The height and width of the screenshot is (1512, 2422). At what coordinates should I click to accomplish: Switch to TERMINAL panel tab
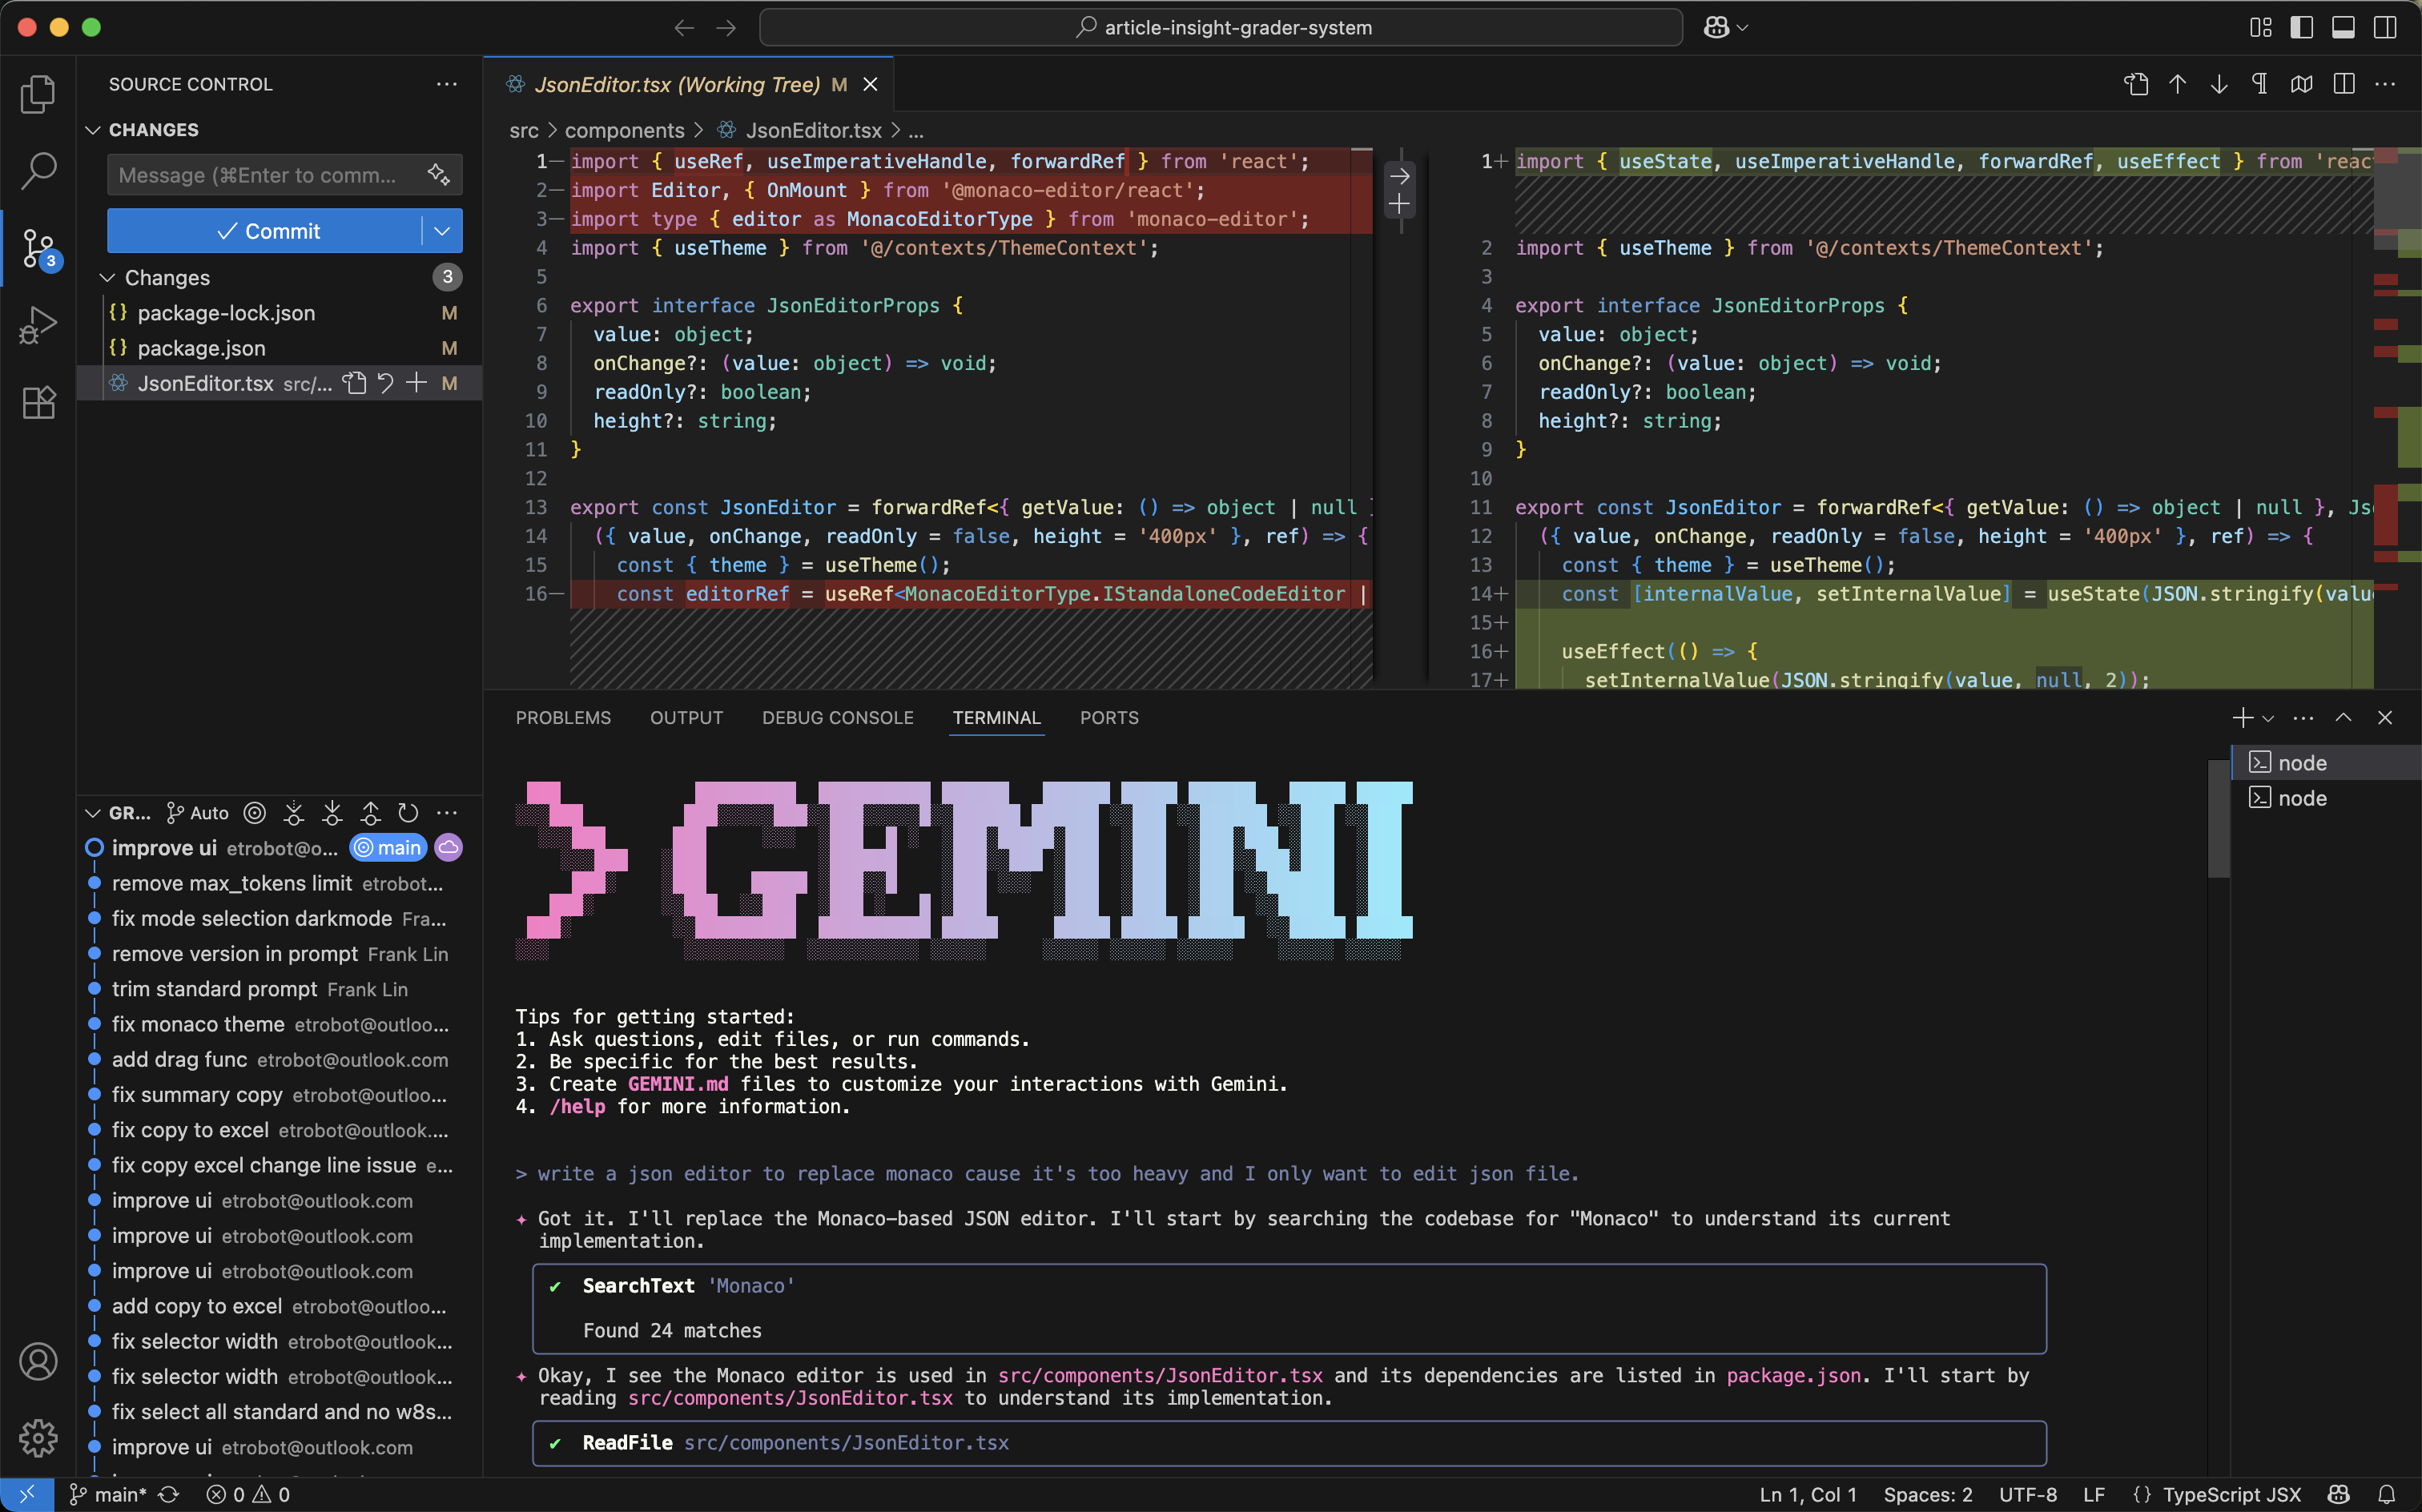click(x=996, y=717)
